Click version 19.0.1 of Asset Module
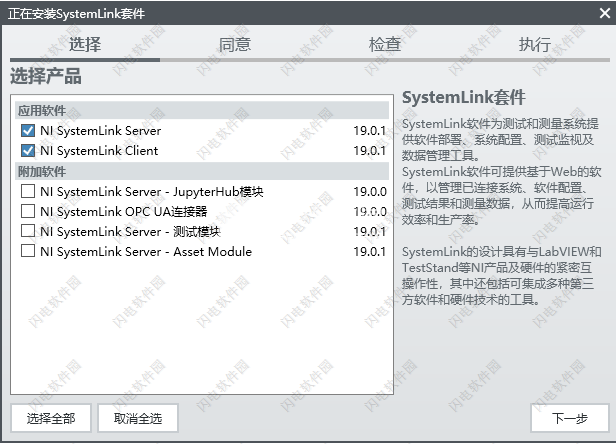 (x=370, y=251)
